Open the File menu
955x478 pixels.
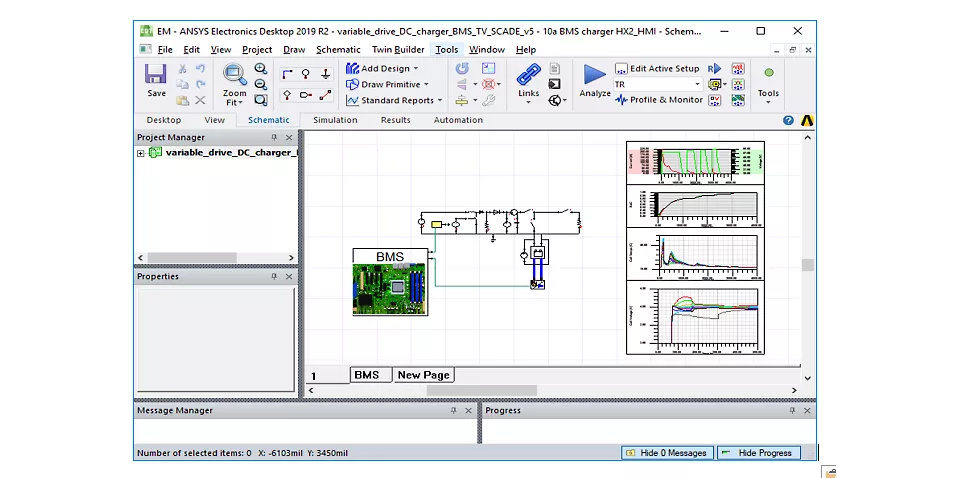(x=165, y=50)
